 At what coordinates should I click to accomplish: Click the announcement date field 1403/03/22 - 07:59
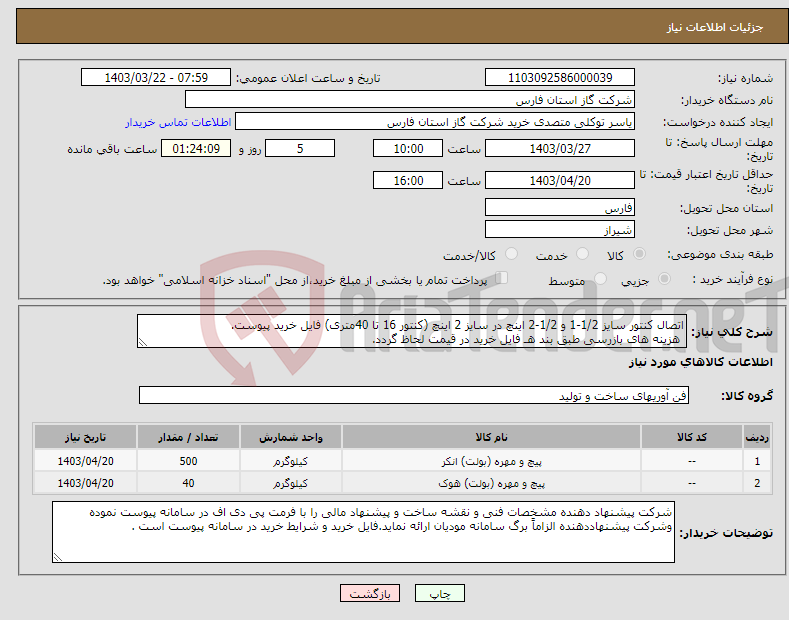tap(156, 78)
